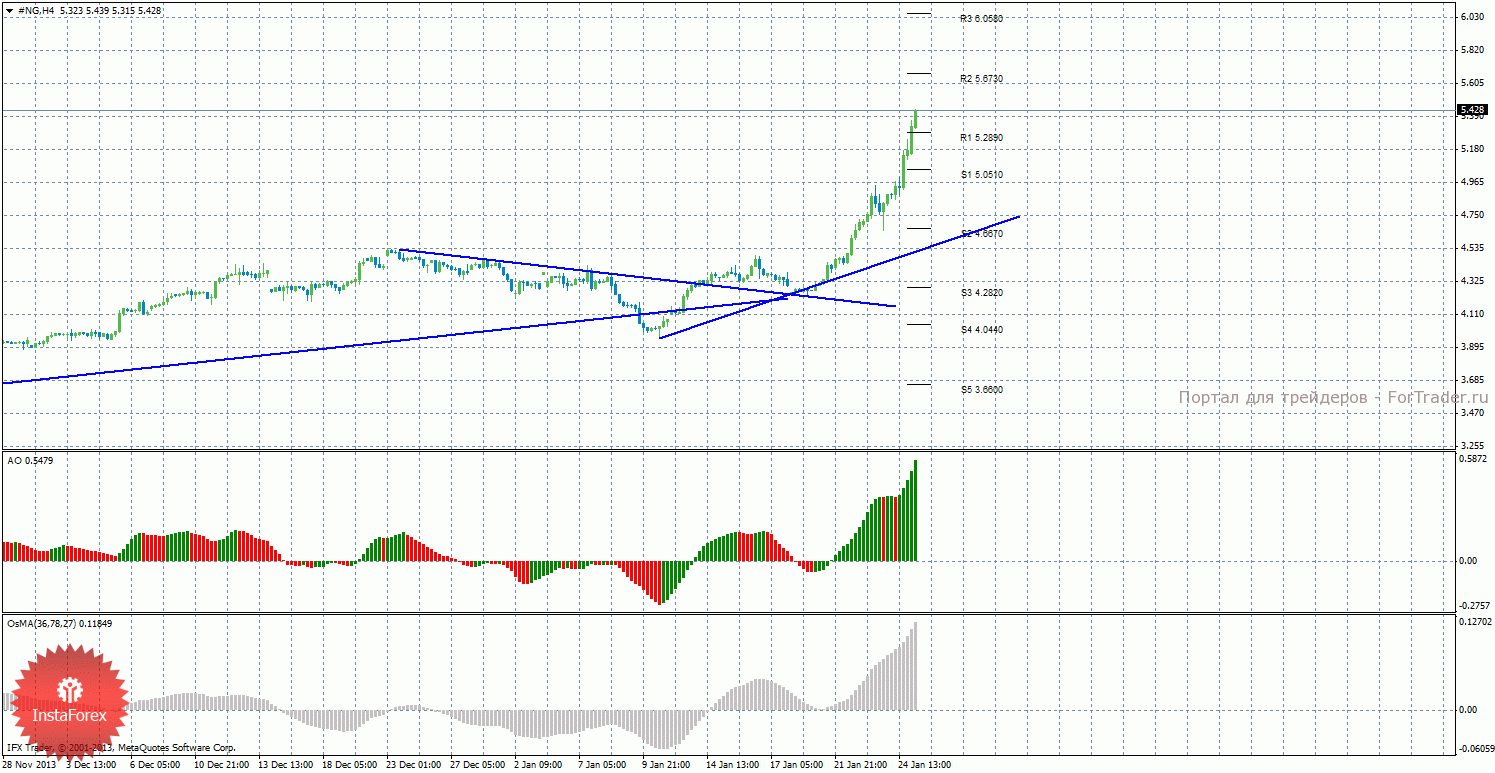Image resolution: width=1495 pixels, height=773 pixels.
Task: Select the tallest green AO histogram bar
Action: (914, 510)
